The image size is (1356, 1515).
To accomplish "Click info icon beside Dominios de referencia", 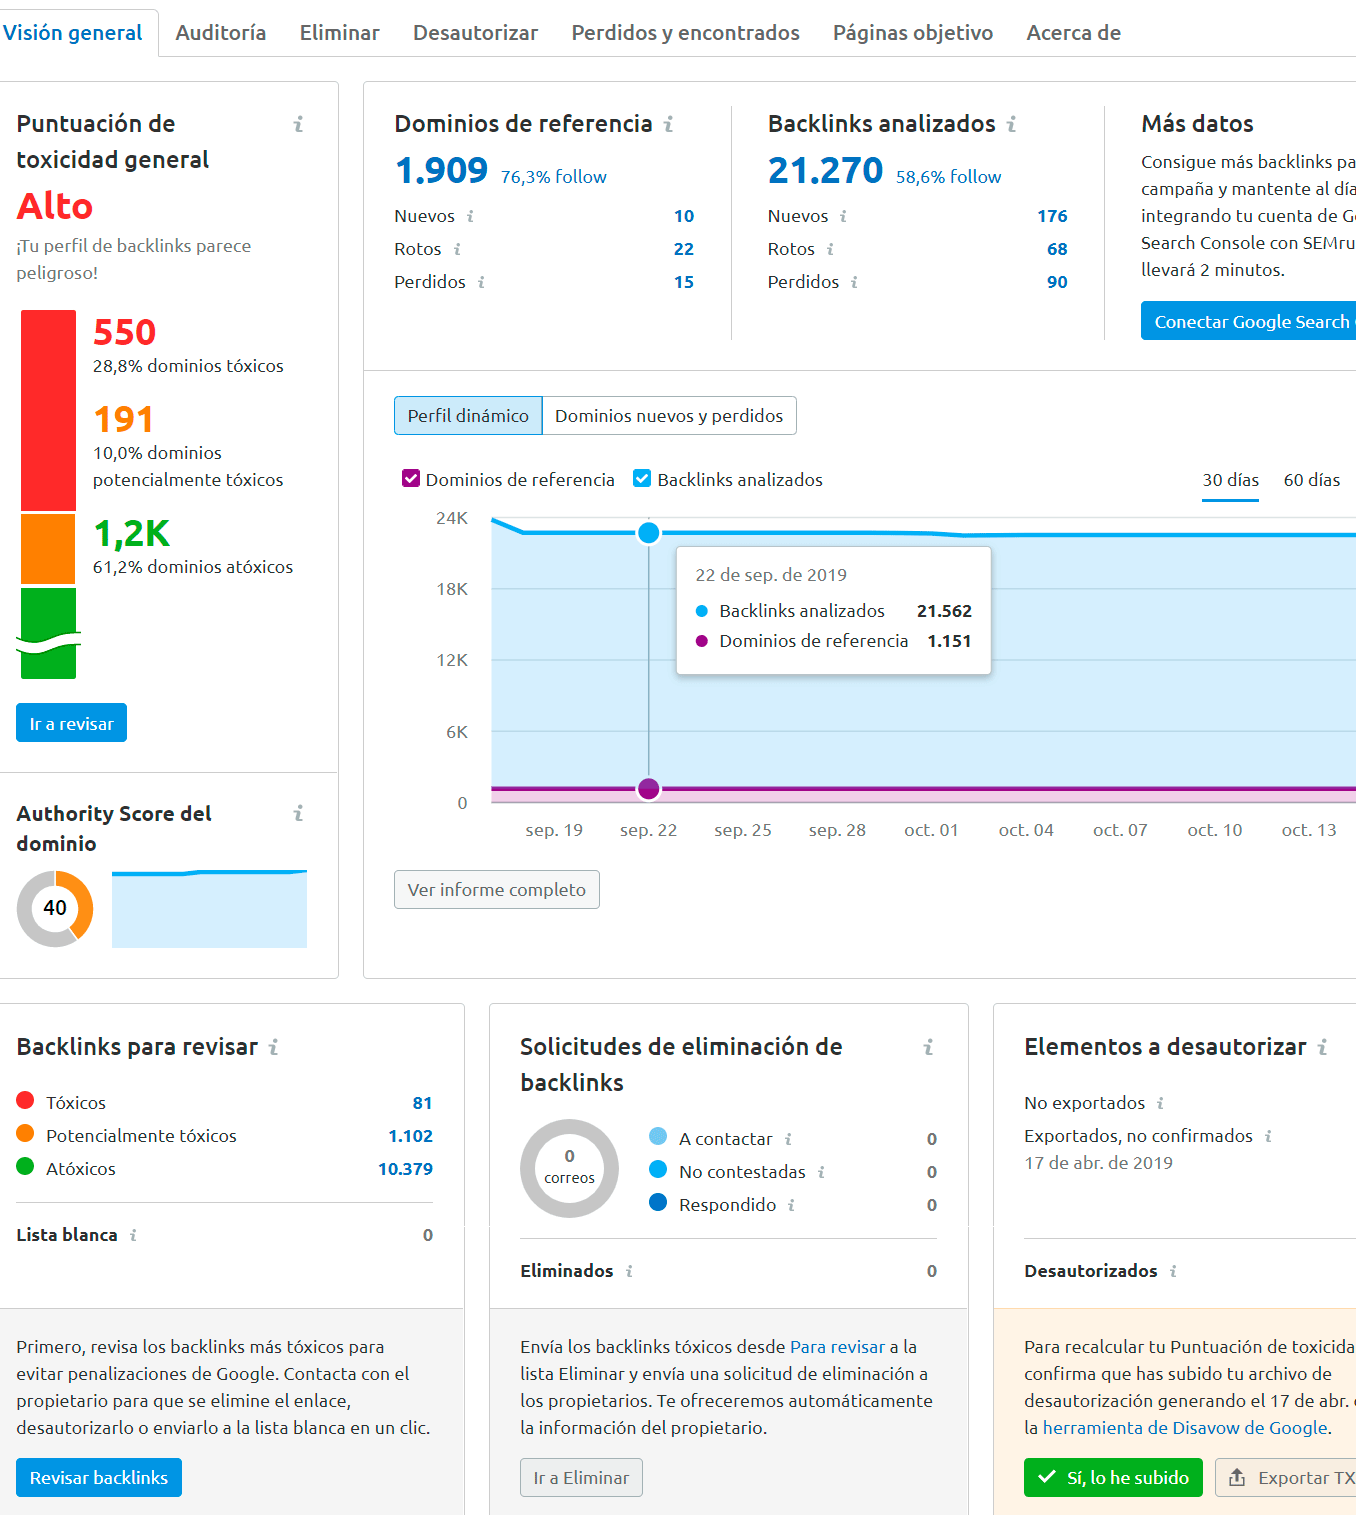I will click(669, 124).
